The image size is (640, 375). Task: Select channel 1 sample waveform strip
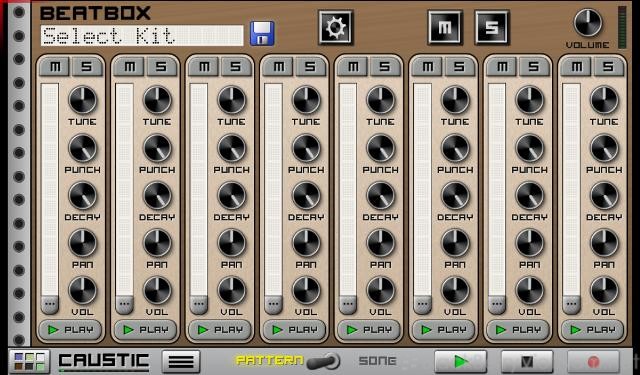click(50, 190)
